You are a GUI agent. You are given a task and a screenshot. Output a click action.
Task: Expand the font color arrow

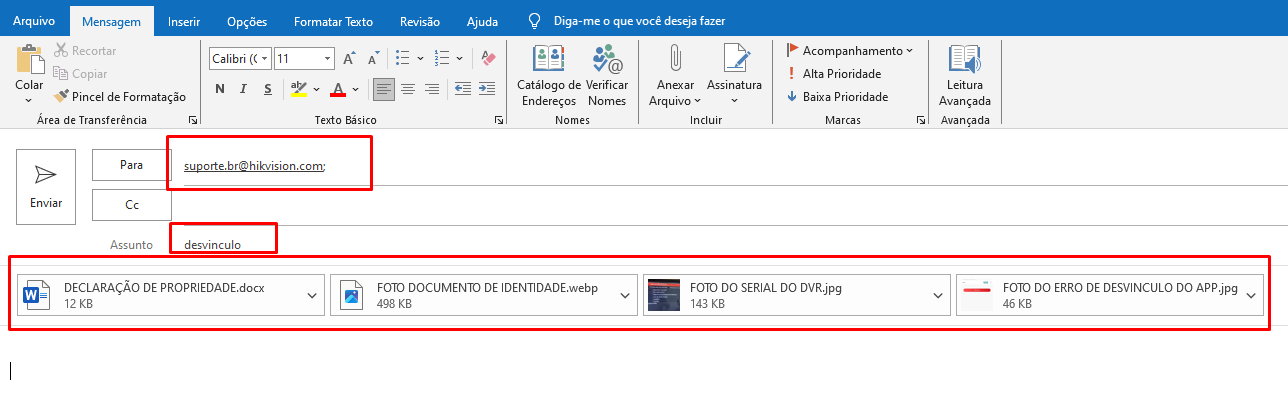coord(355,90)
